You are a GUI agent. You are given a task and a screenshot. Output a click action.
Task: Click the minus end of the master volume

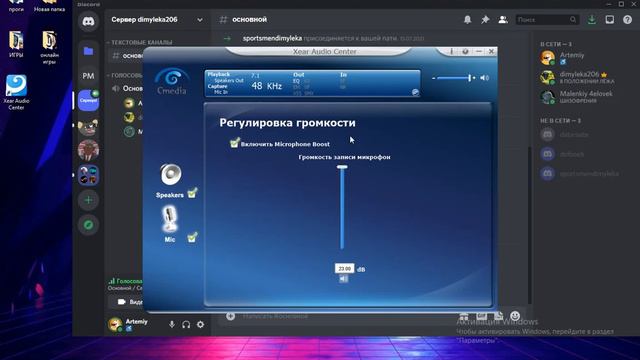click(433, 78)
